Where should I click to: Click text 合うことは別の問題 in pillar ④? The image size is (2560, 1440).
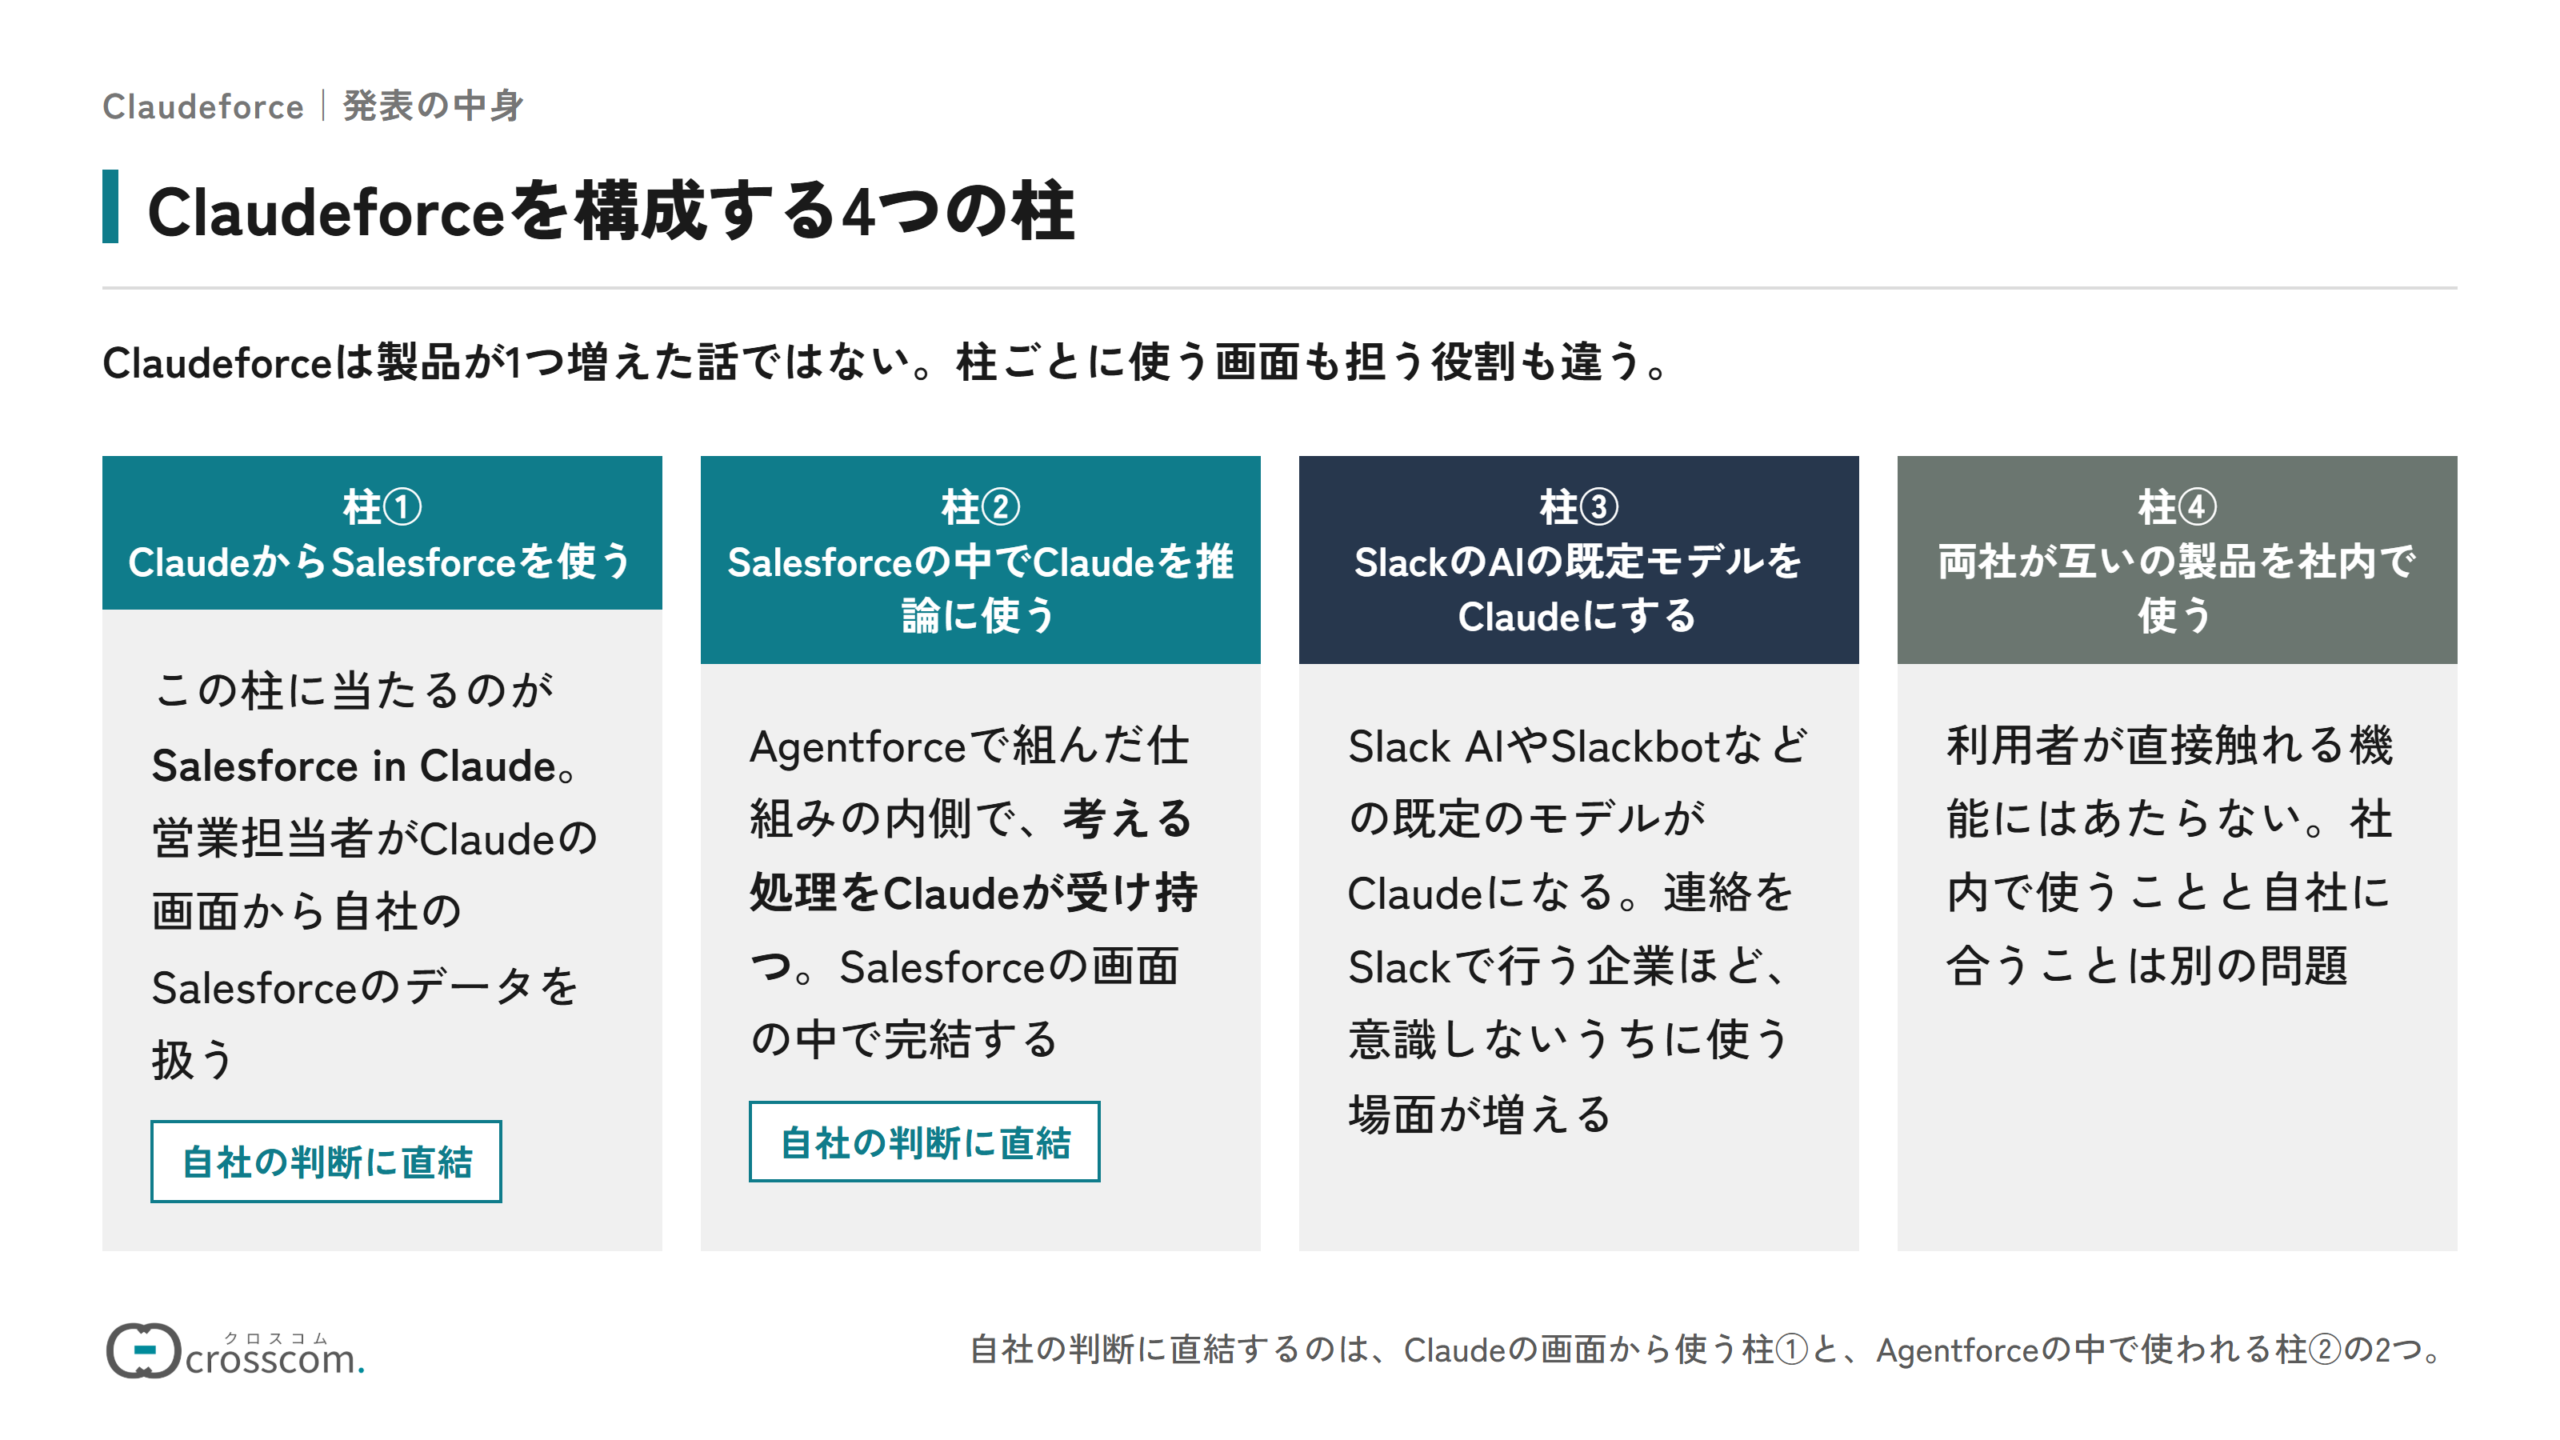pos(2146,966)
